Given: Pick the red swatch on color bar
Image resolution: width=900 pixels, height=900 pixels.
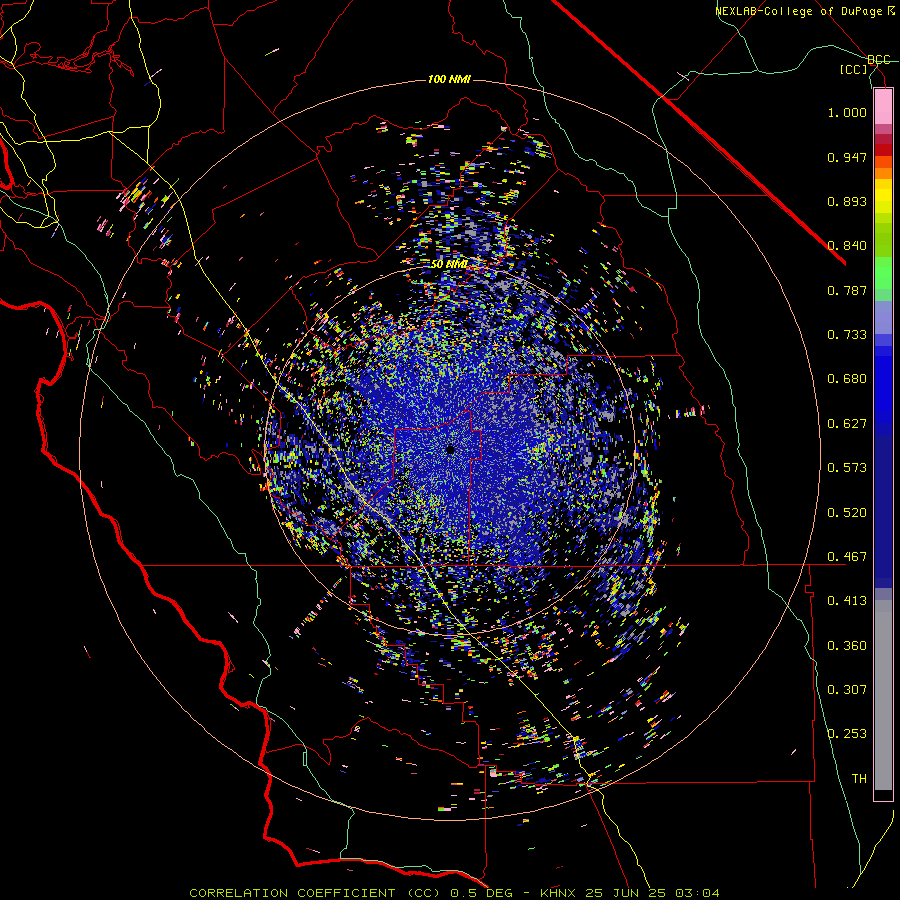Looking at the screenshot, I should 883,150.
